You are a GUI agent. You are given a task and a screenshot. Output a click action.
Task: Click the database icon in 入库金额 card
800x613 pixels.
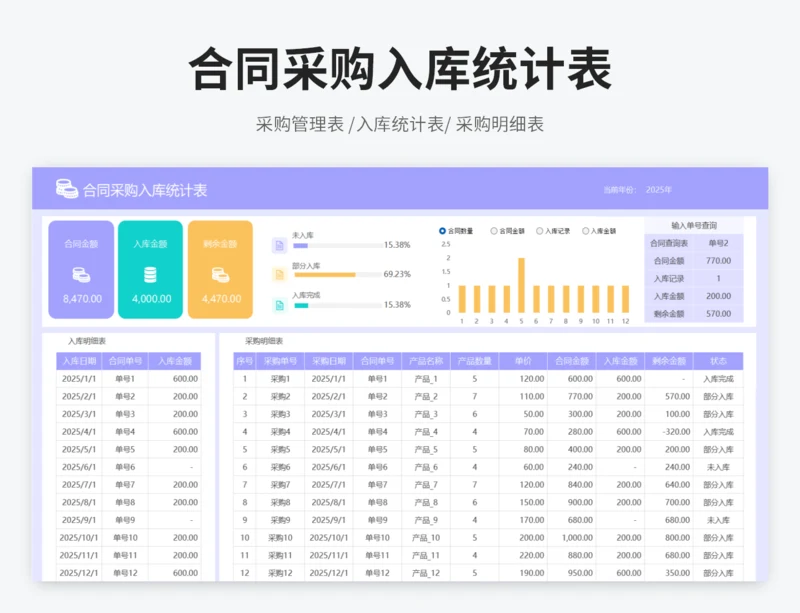click(150, 275)
